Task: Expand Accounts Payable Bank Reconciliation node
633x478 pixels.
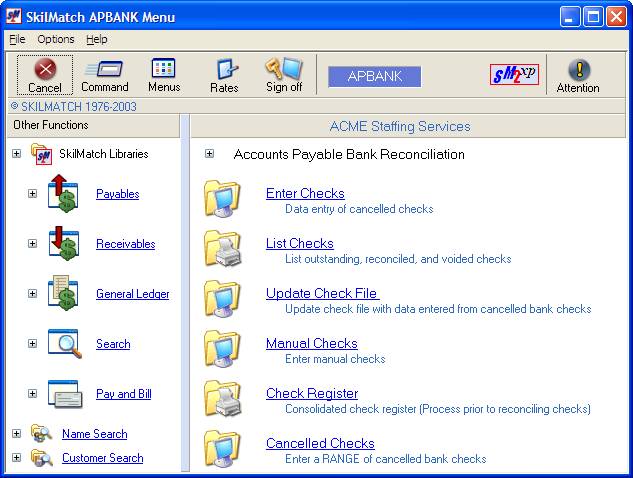Action: click(209, 153)
